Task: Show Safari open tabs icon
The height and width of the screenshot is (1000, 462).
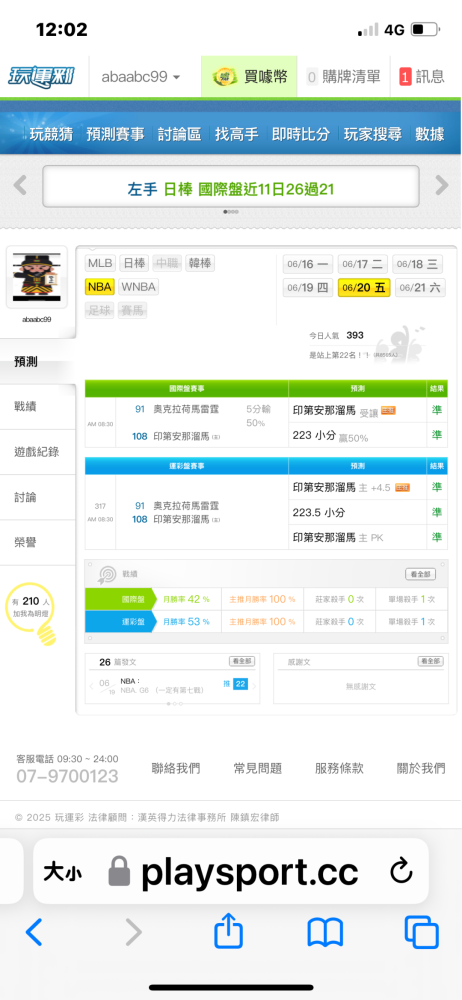Action: [x=422, y=932]
